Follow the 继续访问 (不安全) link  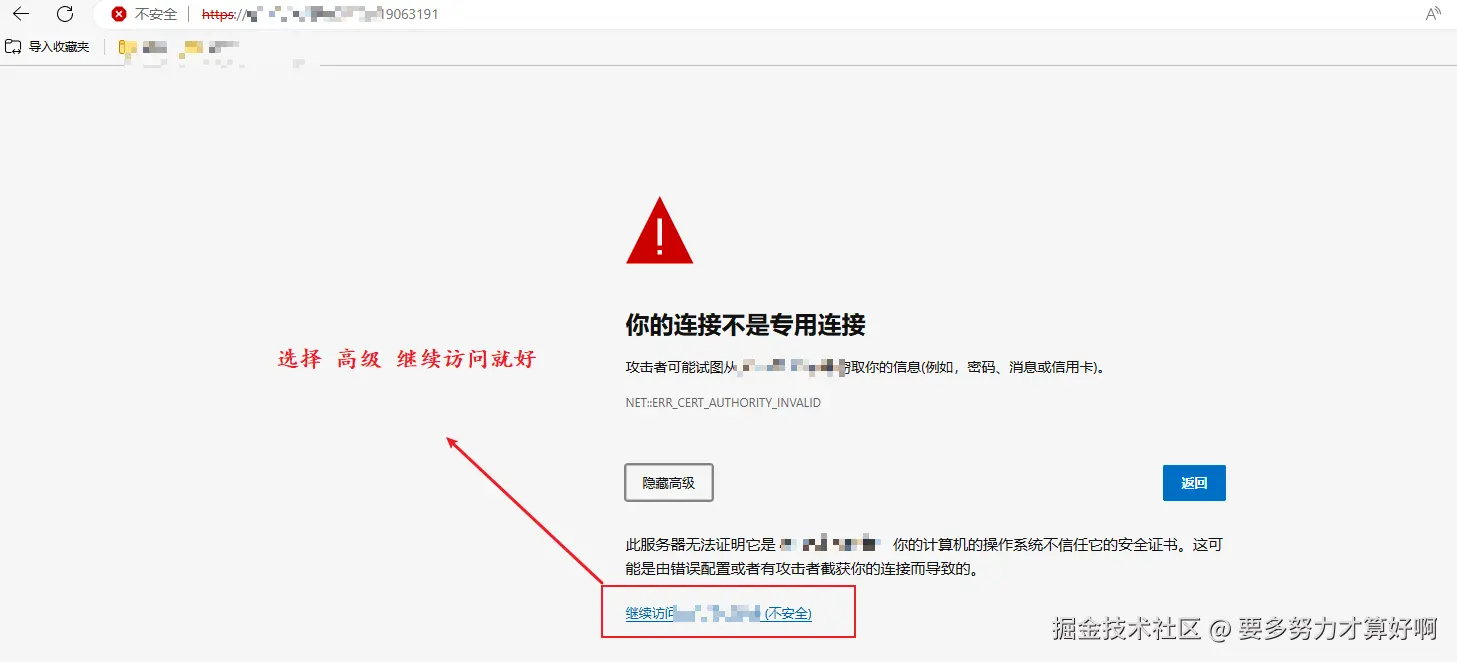point(718,613)
